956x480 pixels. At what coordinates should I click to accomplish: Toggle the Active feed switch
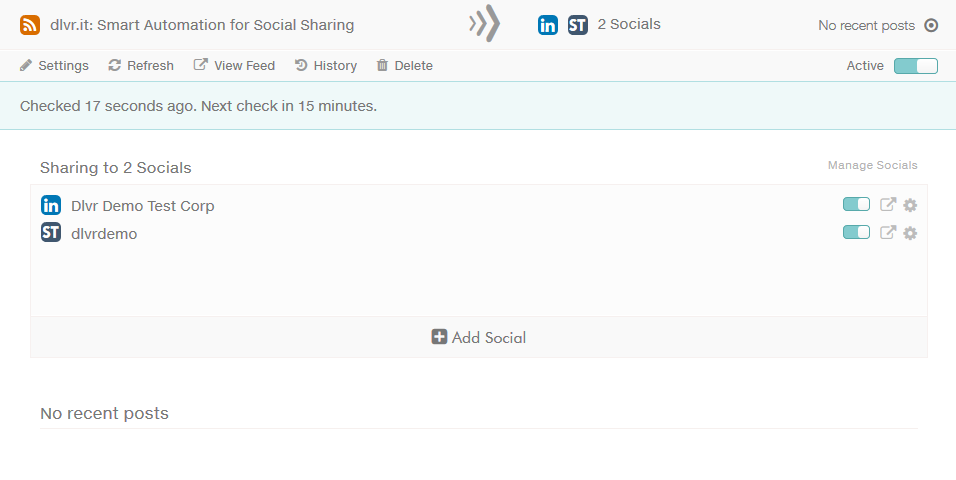click(916, 66)
